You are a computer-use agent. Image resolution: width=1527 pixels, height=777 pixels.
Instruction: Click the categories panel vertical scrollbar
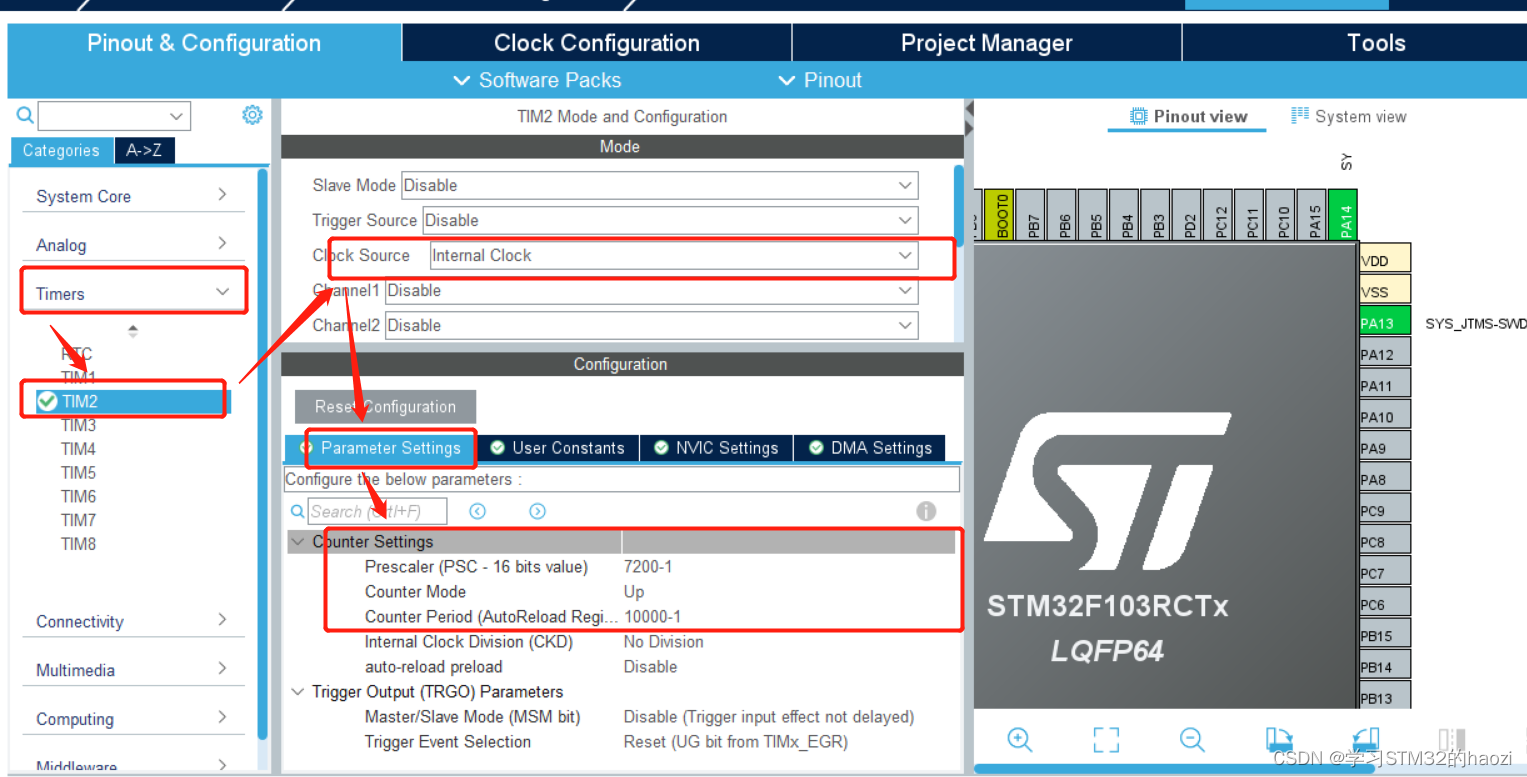(262, 455)
